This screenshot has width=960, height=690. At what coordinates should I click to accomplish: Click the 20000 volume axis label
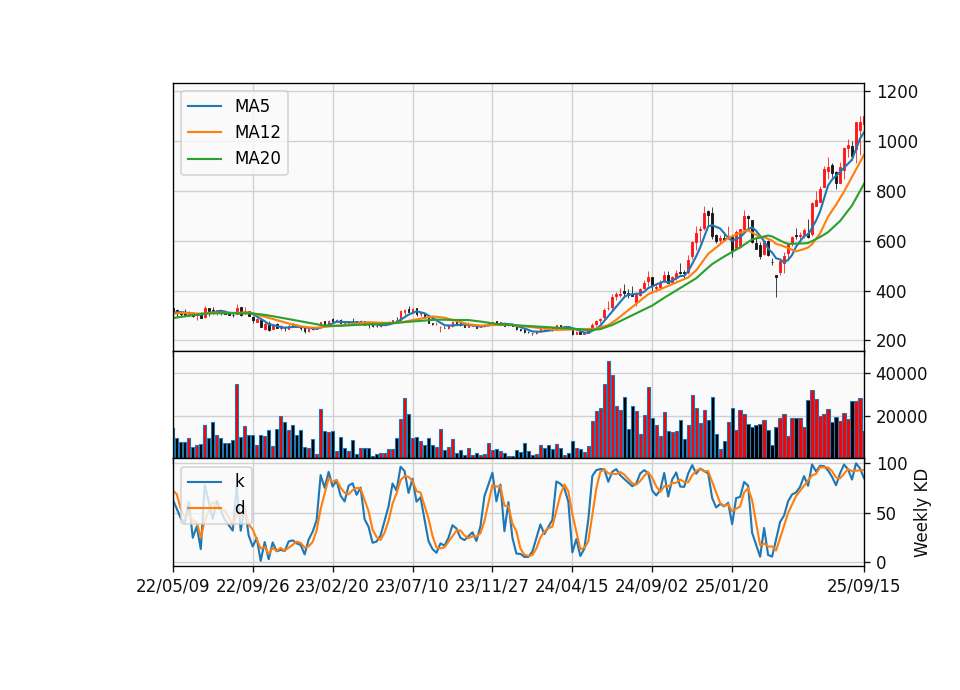902,418
